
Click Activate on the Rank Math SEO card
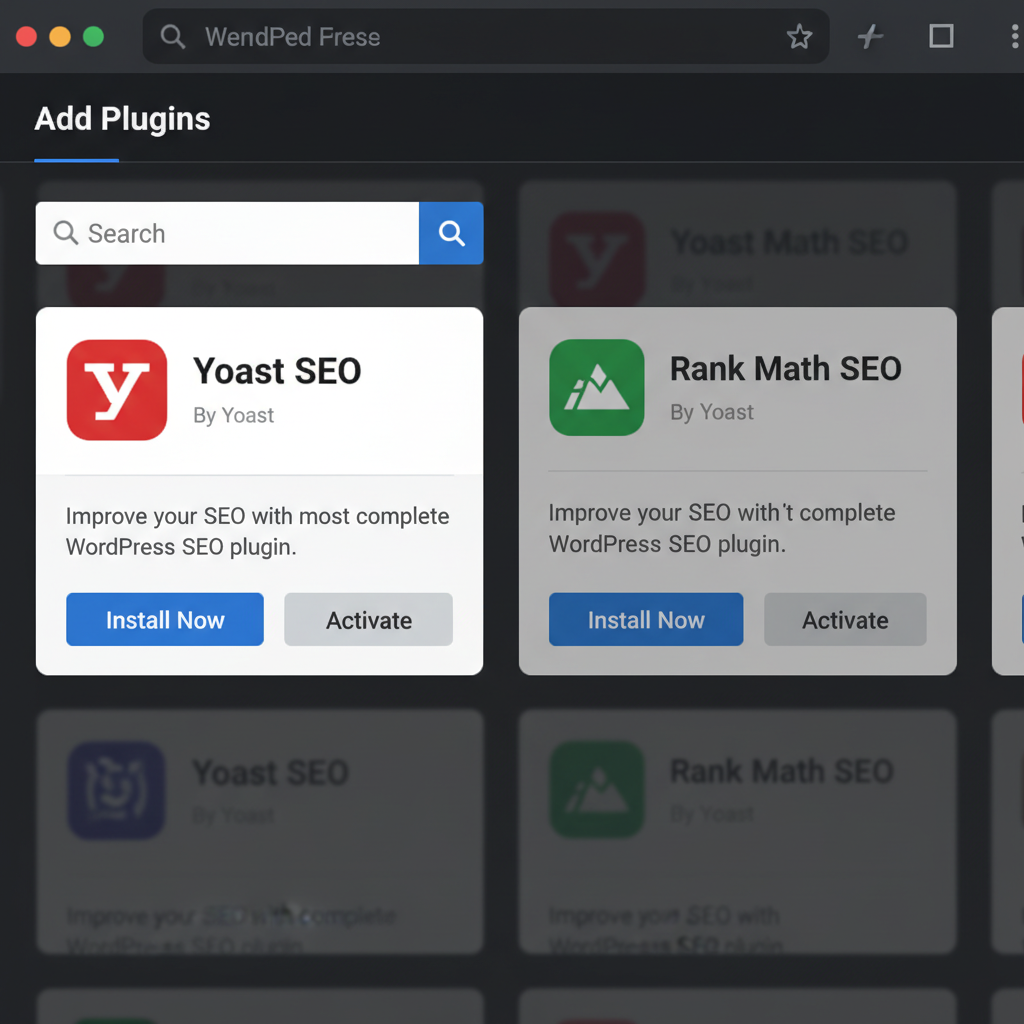(845, 619)
